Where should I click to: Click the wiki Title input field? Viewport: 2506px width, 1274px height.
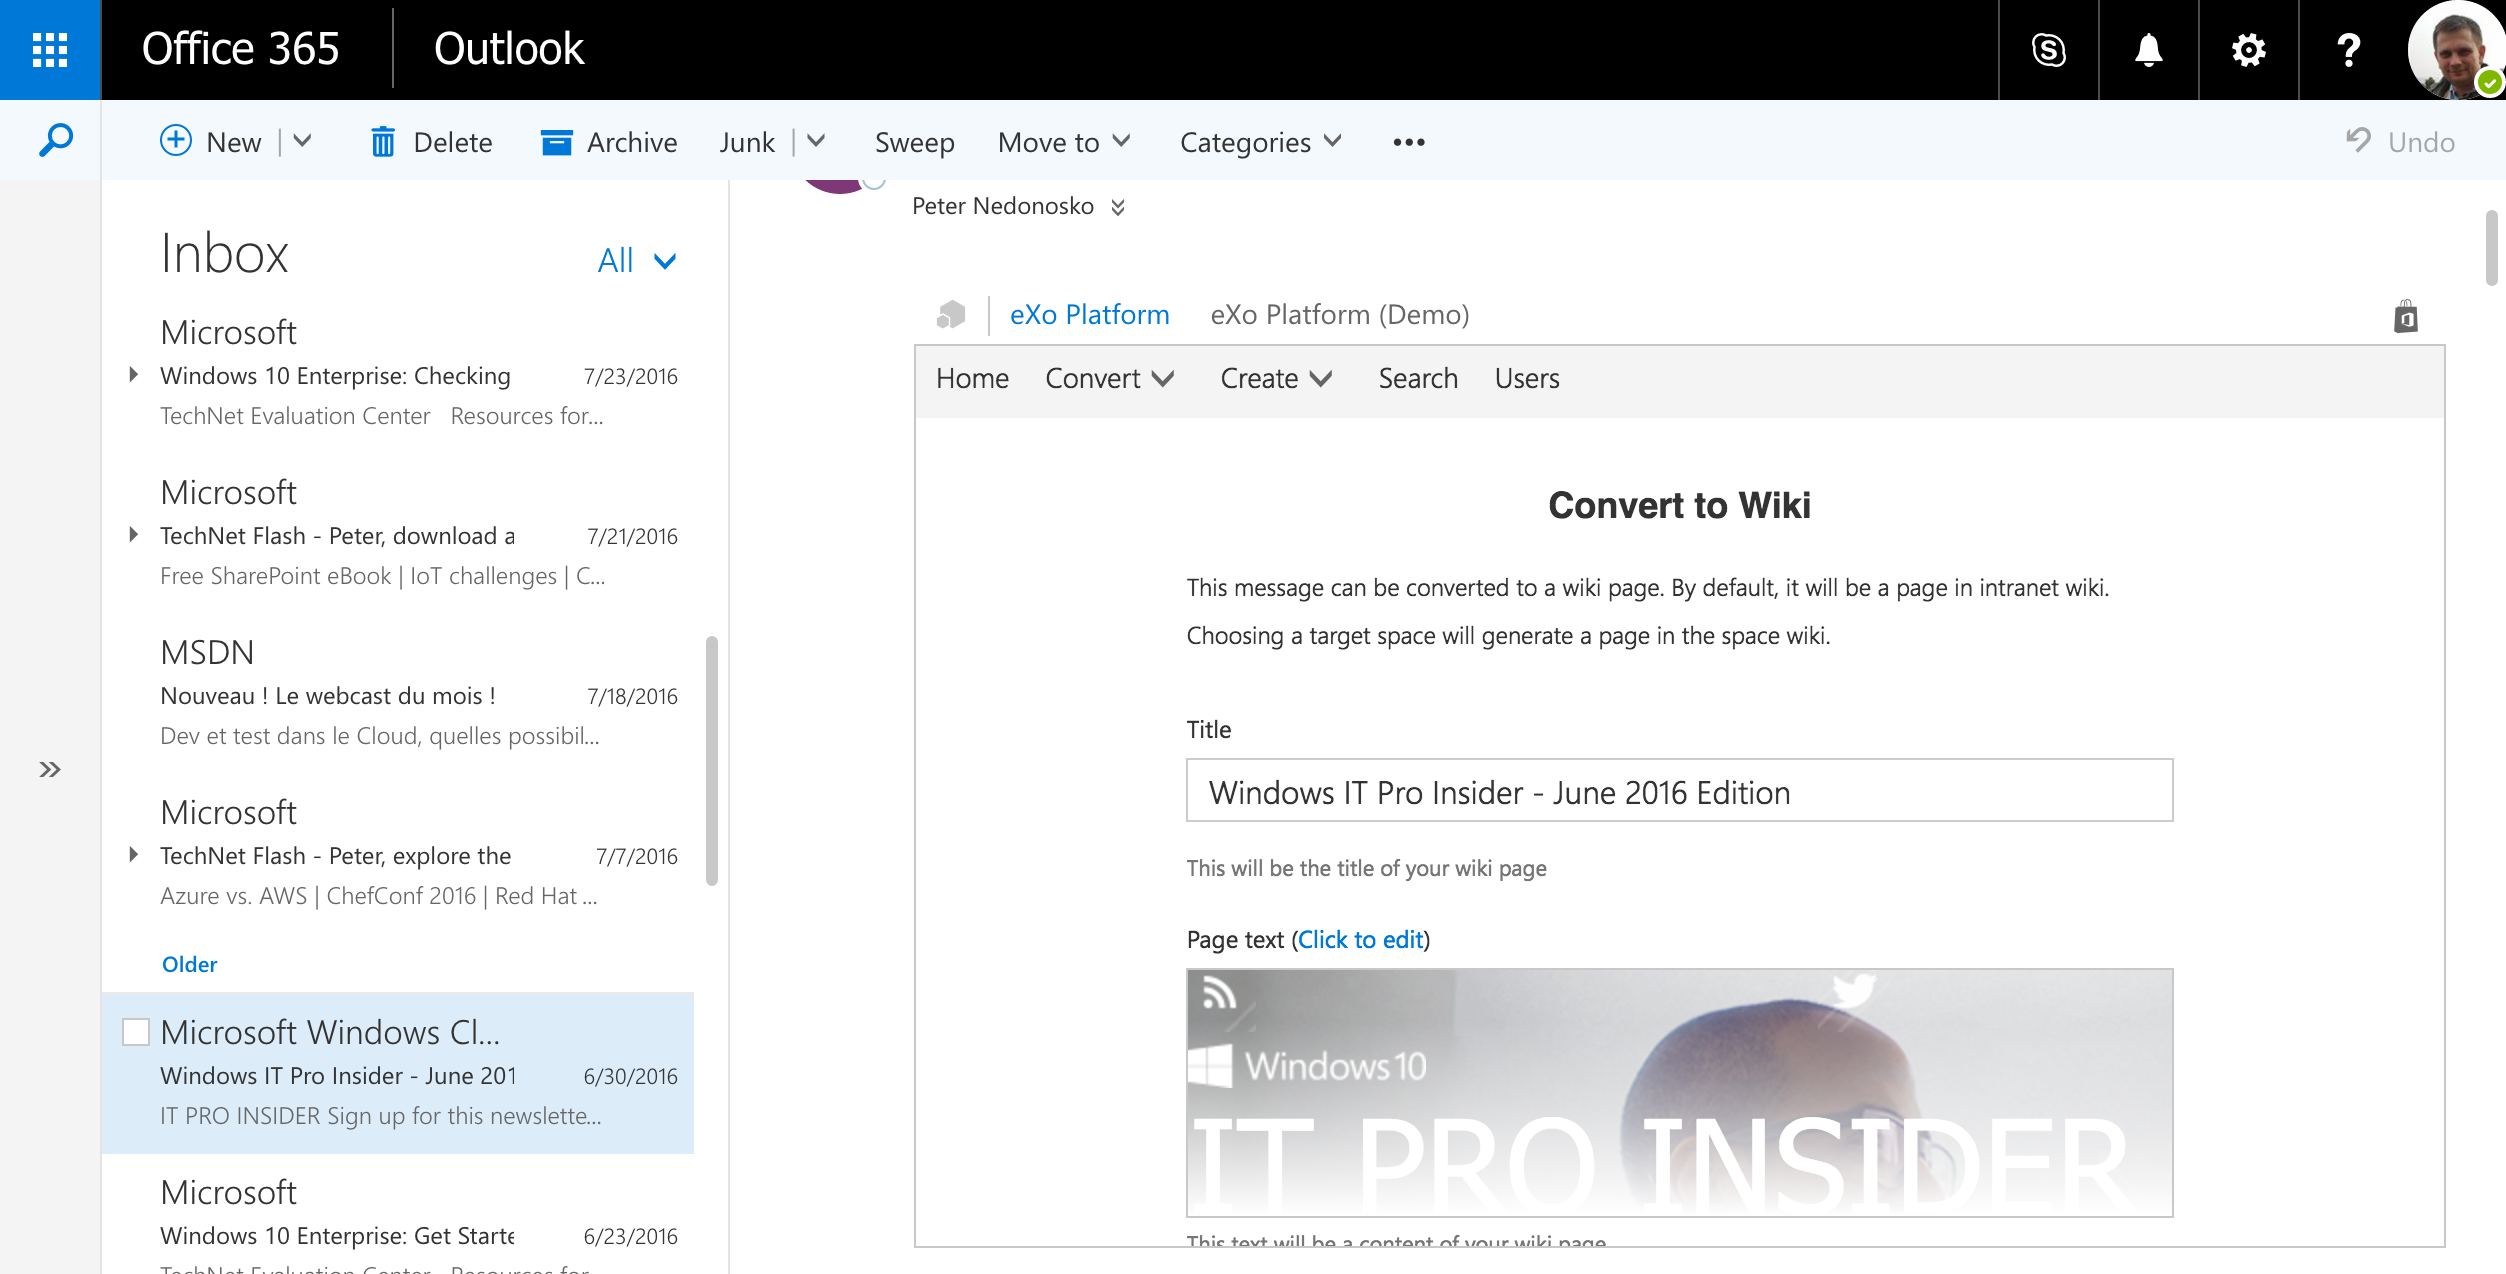click(x=1679, y=791)
